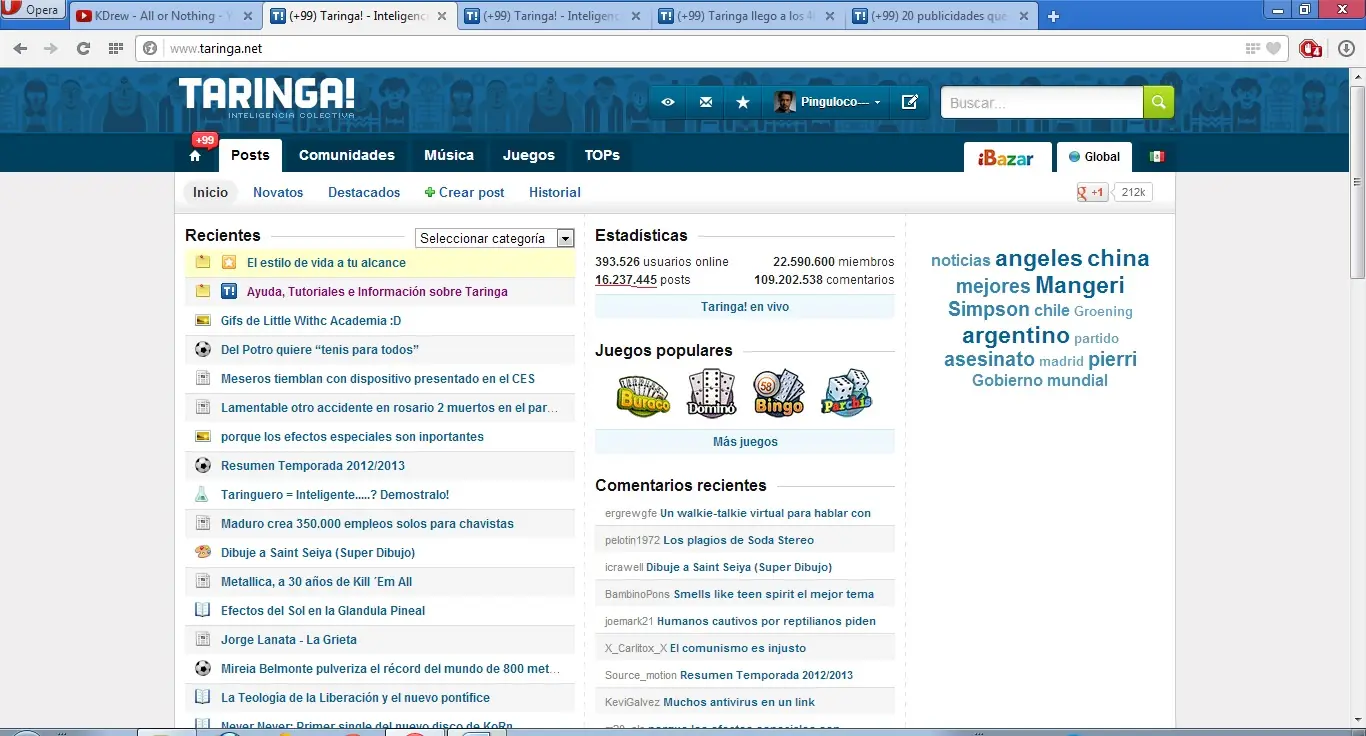Click the iBazar button
Screen dimensions: 1366x736
pyautogui.click(x=1007, y=157)
